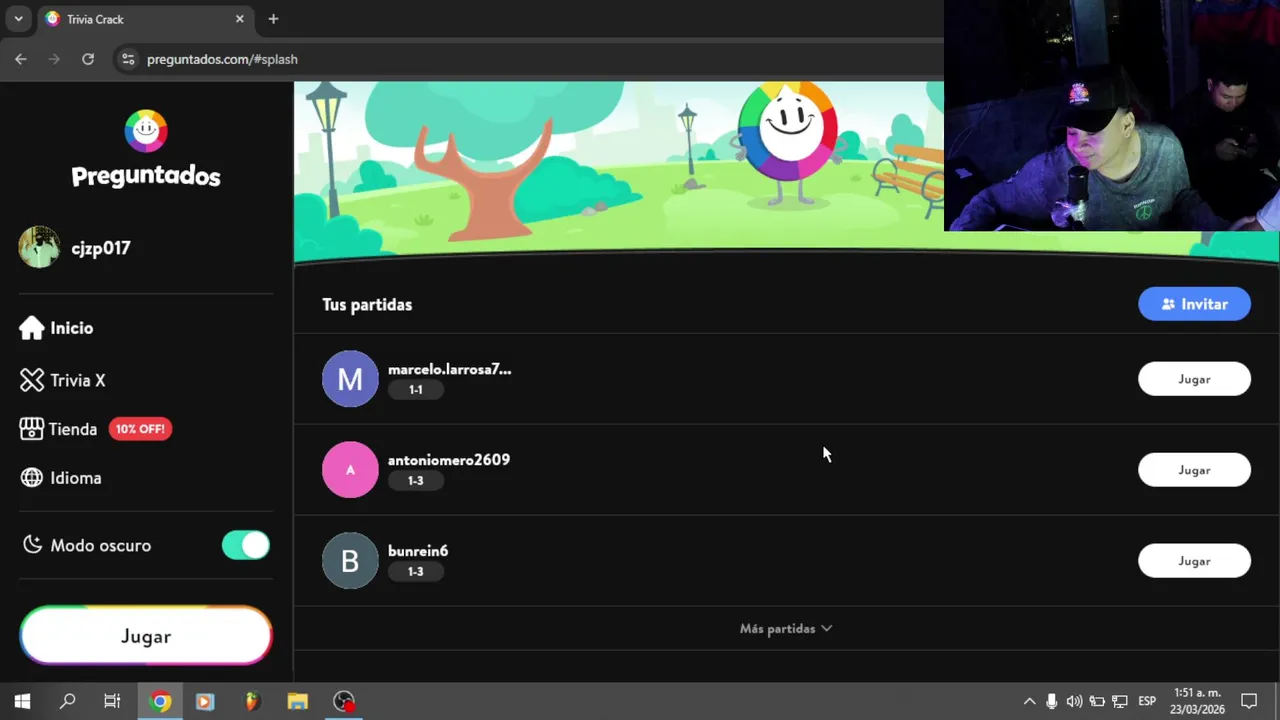Click the address bar URL preguntados.com
This screenshot has width=1280, height=720.
coord(222,59)
